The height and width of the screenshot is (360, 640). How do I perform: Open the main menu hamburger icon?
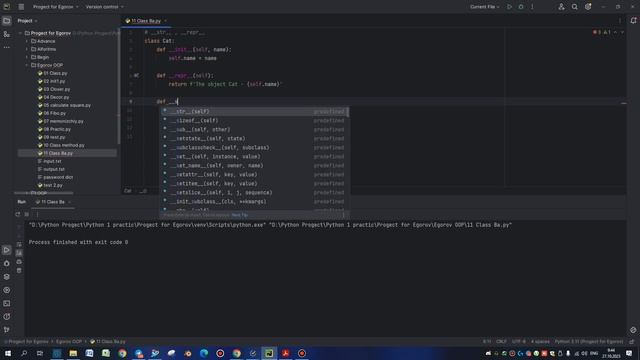point(21,7)
